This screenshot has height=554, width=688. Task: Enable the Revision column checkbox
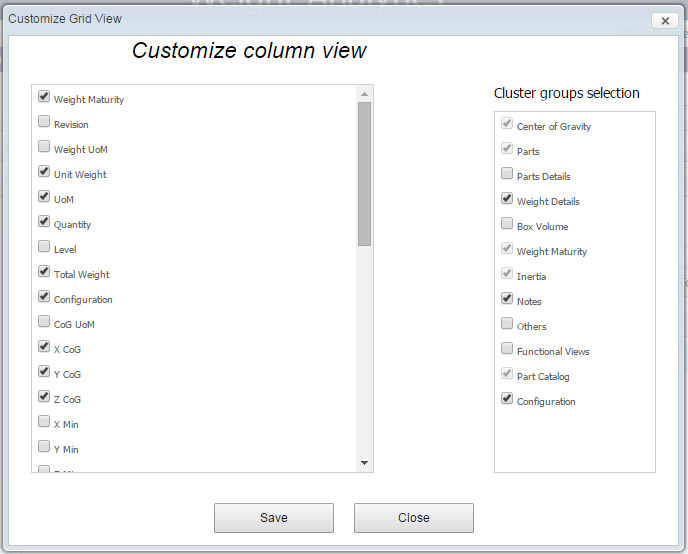pos(44,123)
